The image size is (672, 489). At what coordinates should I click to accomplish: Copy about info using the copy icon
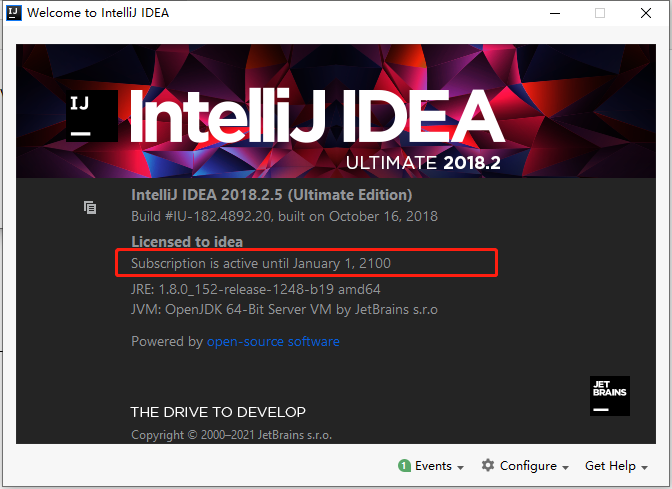click(90, 208)
